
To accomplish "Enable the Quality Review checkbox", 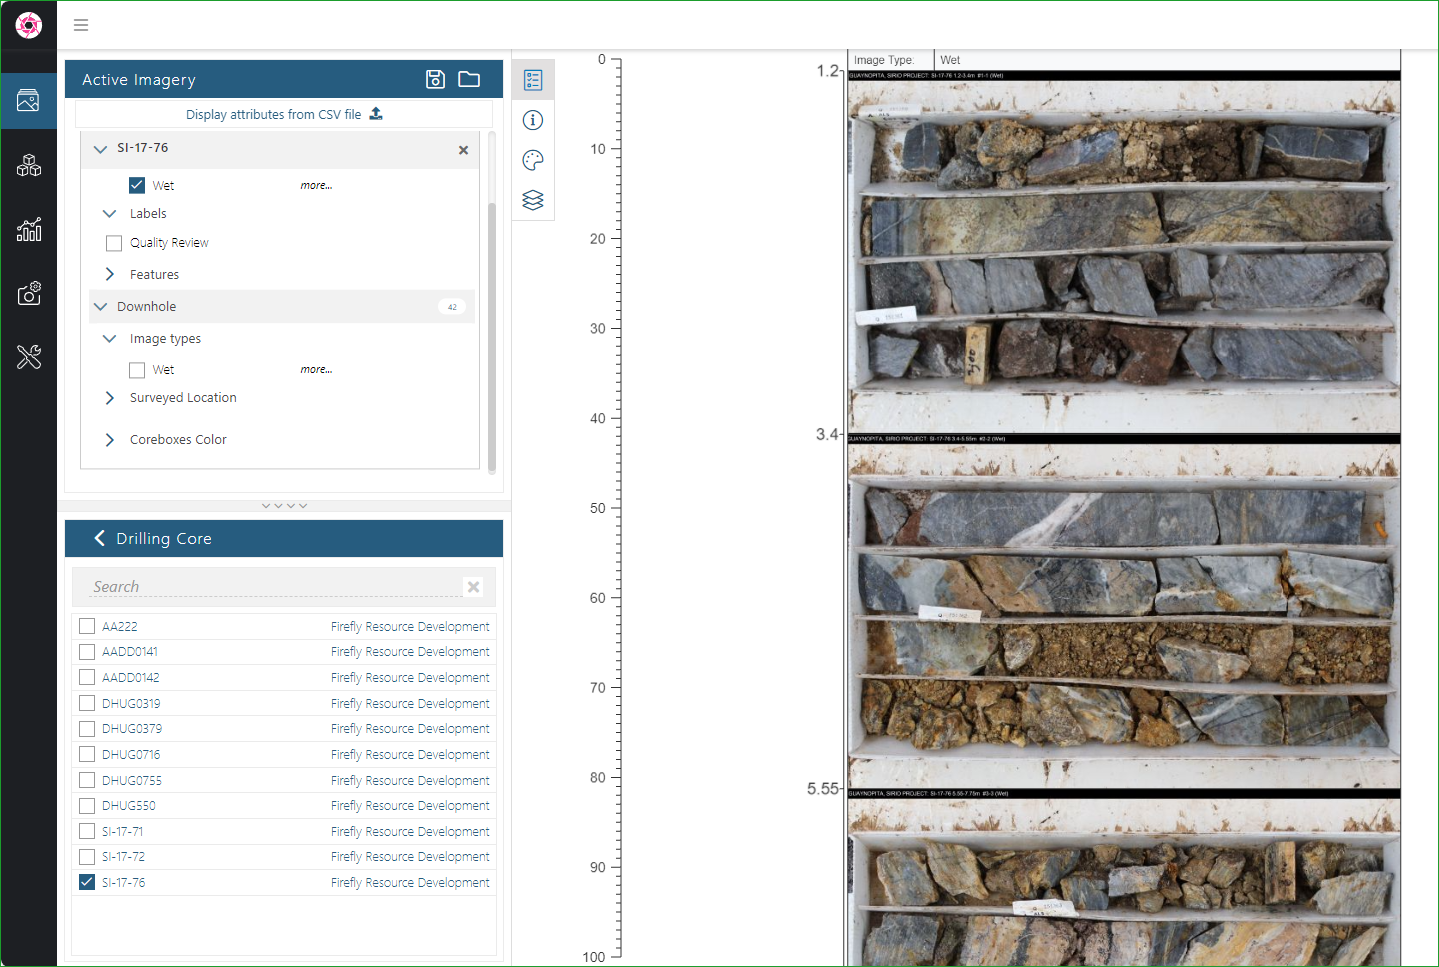I will click(114, 243).
